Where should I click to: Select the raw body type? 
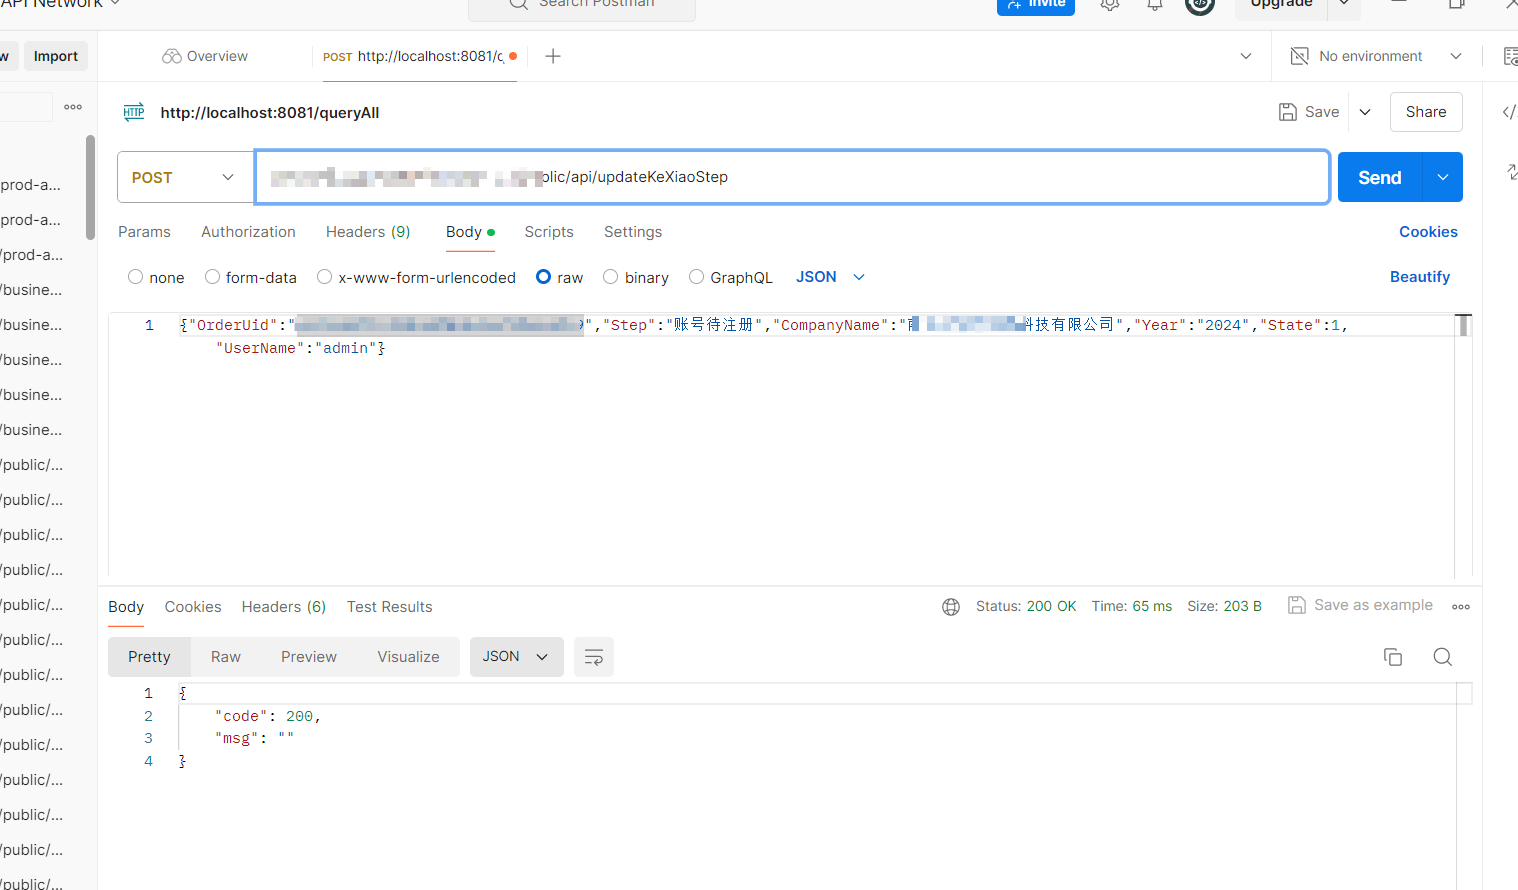(544, 277)
